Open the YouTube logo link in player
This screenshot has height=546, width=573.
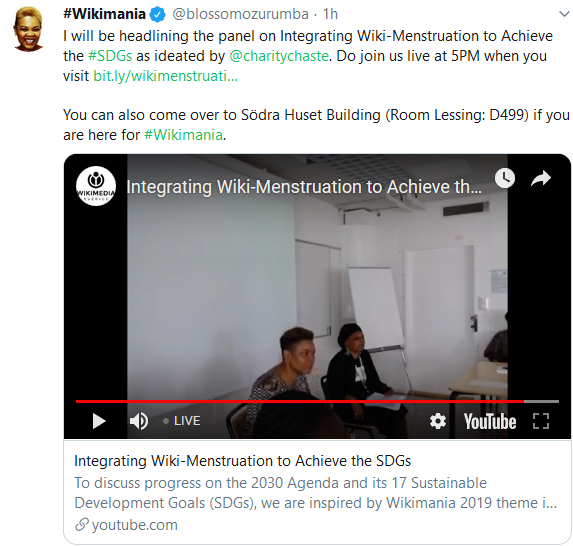point(490,421)
